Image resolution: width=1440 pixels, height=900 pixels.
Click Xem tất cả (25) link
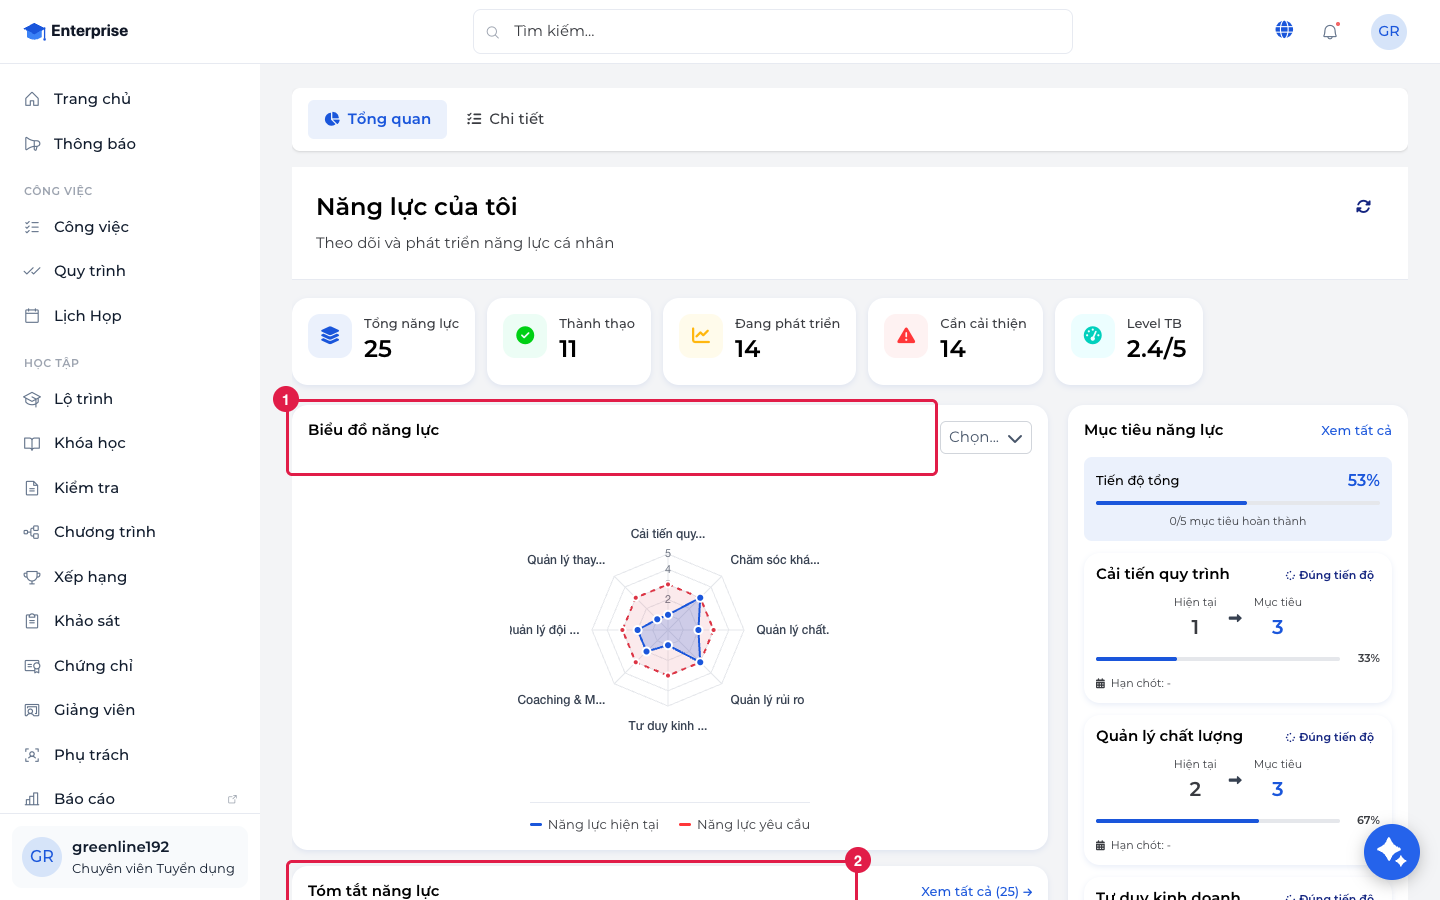pyautogui.click(x=976, y=891)
